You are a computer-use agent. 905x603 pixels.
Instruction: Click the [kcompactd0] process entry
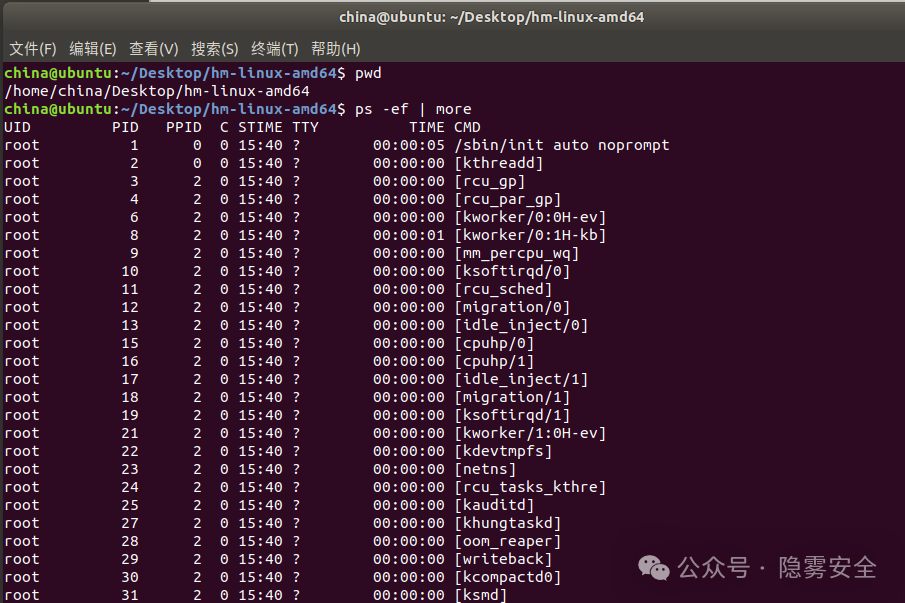point(507,578)
